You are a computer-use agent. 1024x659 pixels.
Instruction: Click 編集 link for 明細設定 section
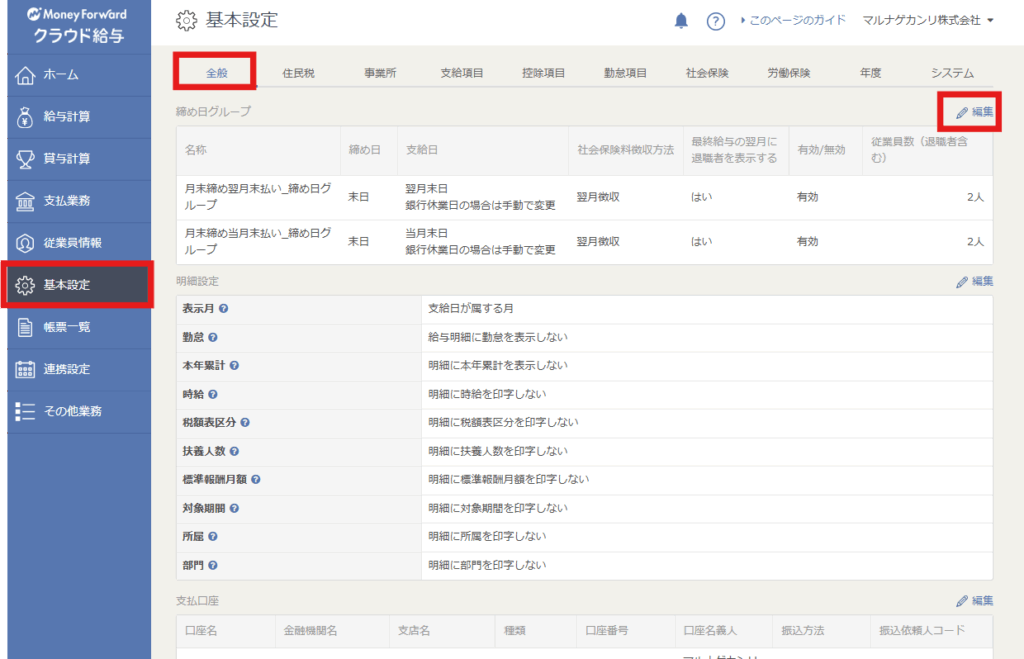[975, 282]
